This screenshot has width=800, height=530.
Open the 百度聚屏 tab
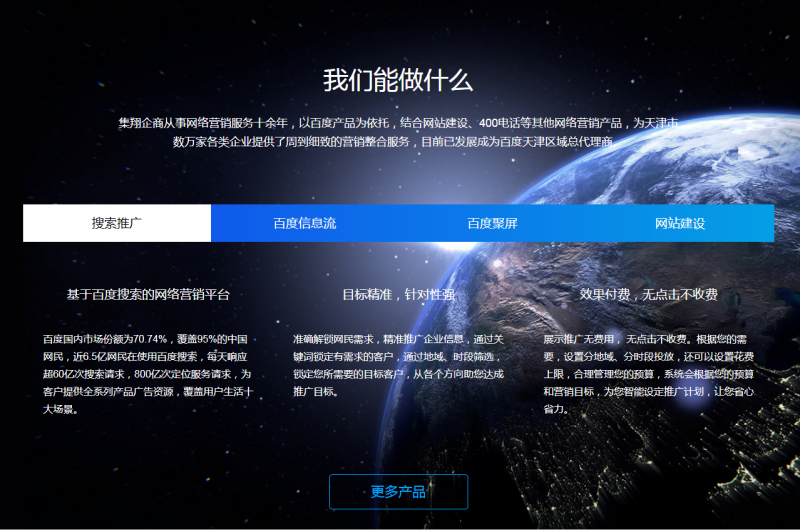coord(492,223)
